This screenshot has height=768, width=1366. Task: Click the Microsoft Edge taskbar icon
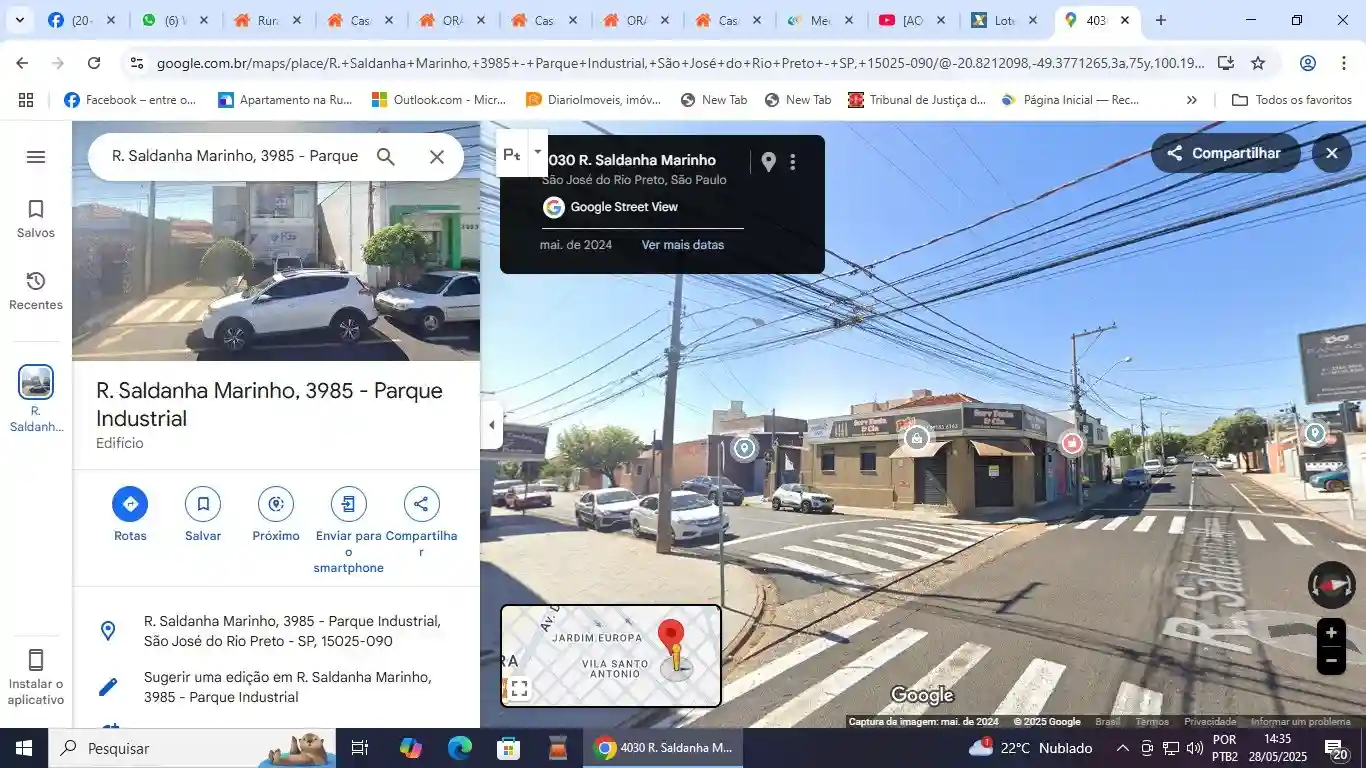click(459, 748)
